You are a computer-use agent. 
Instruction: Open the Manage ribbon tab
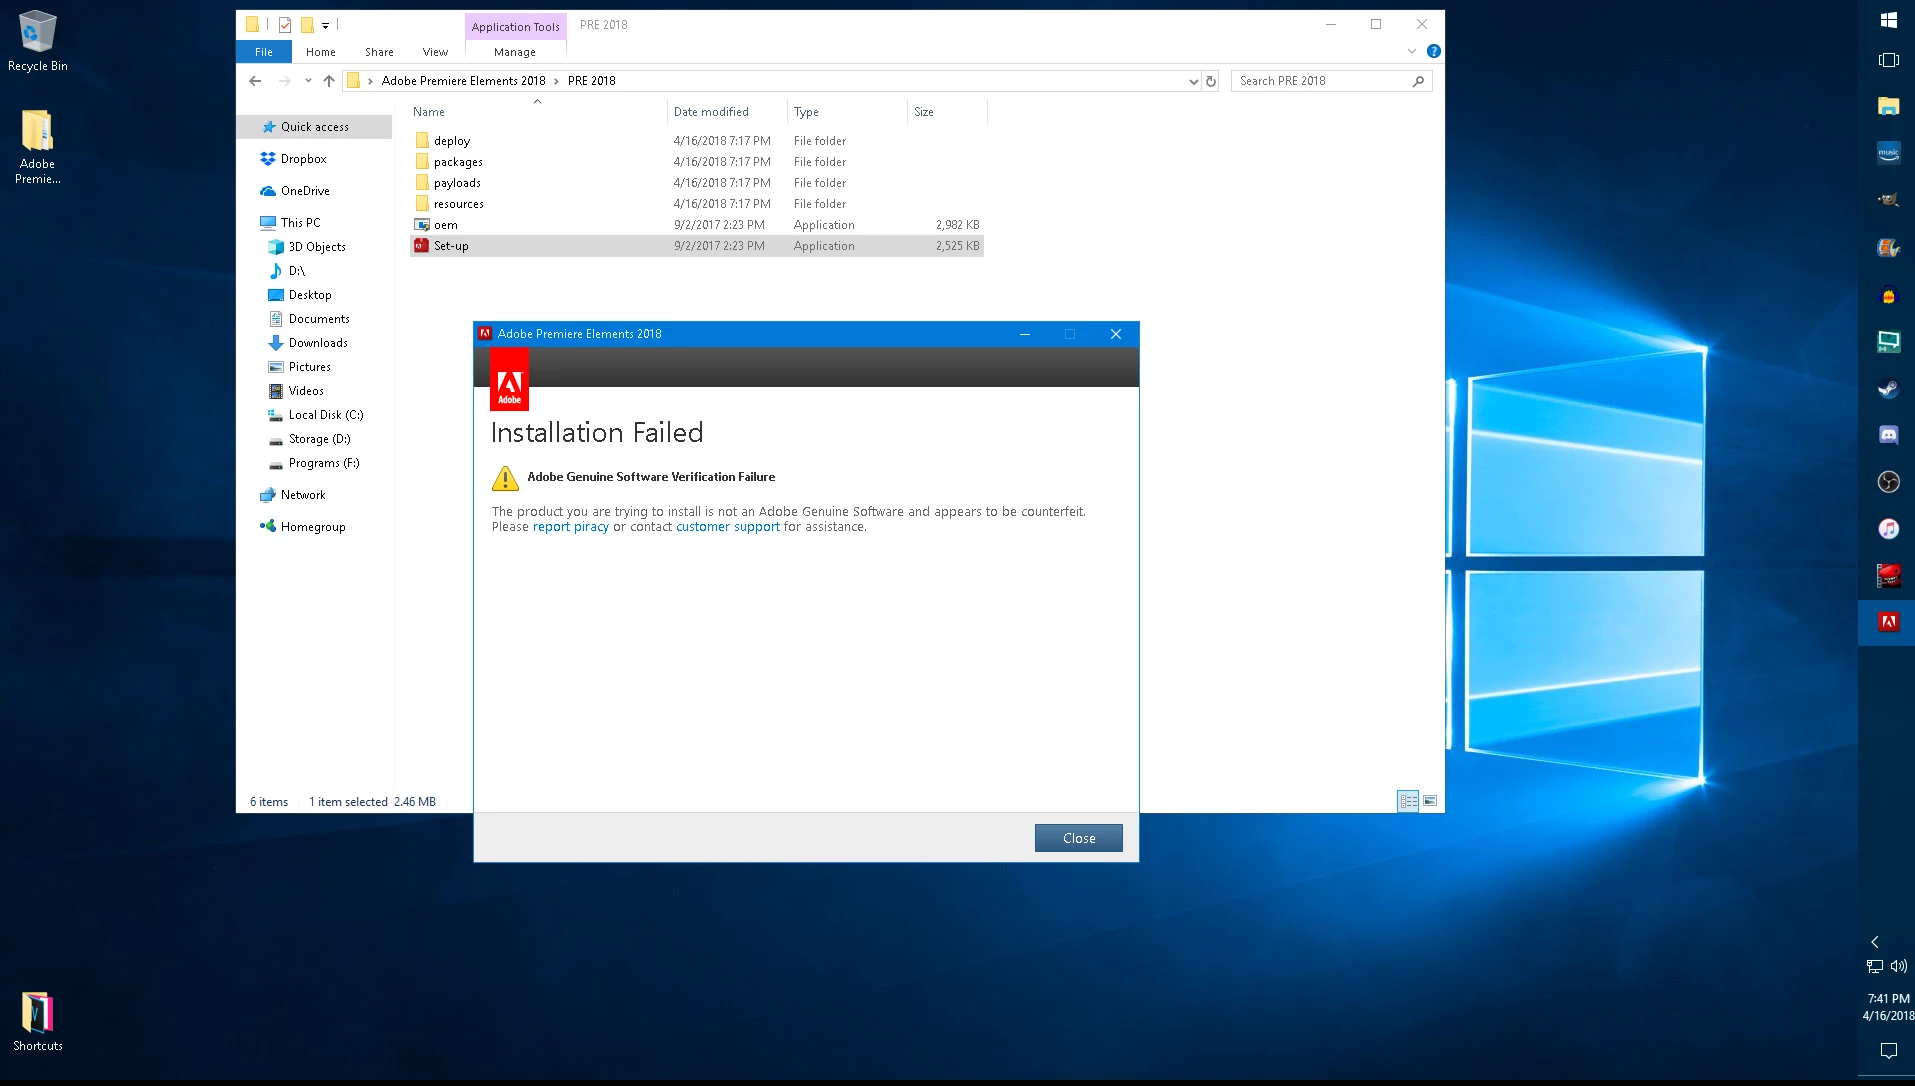[x=515, y=52]
